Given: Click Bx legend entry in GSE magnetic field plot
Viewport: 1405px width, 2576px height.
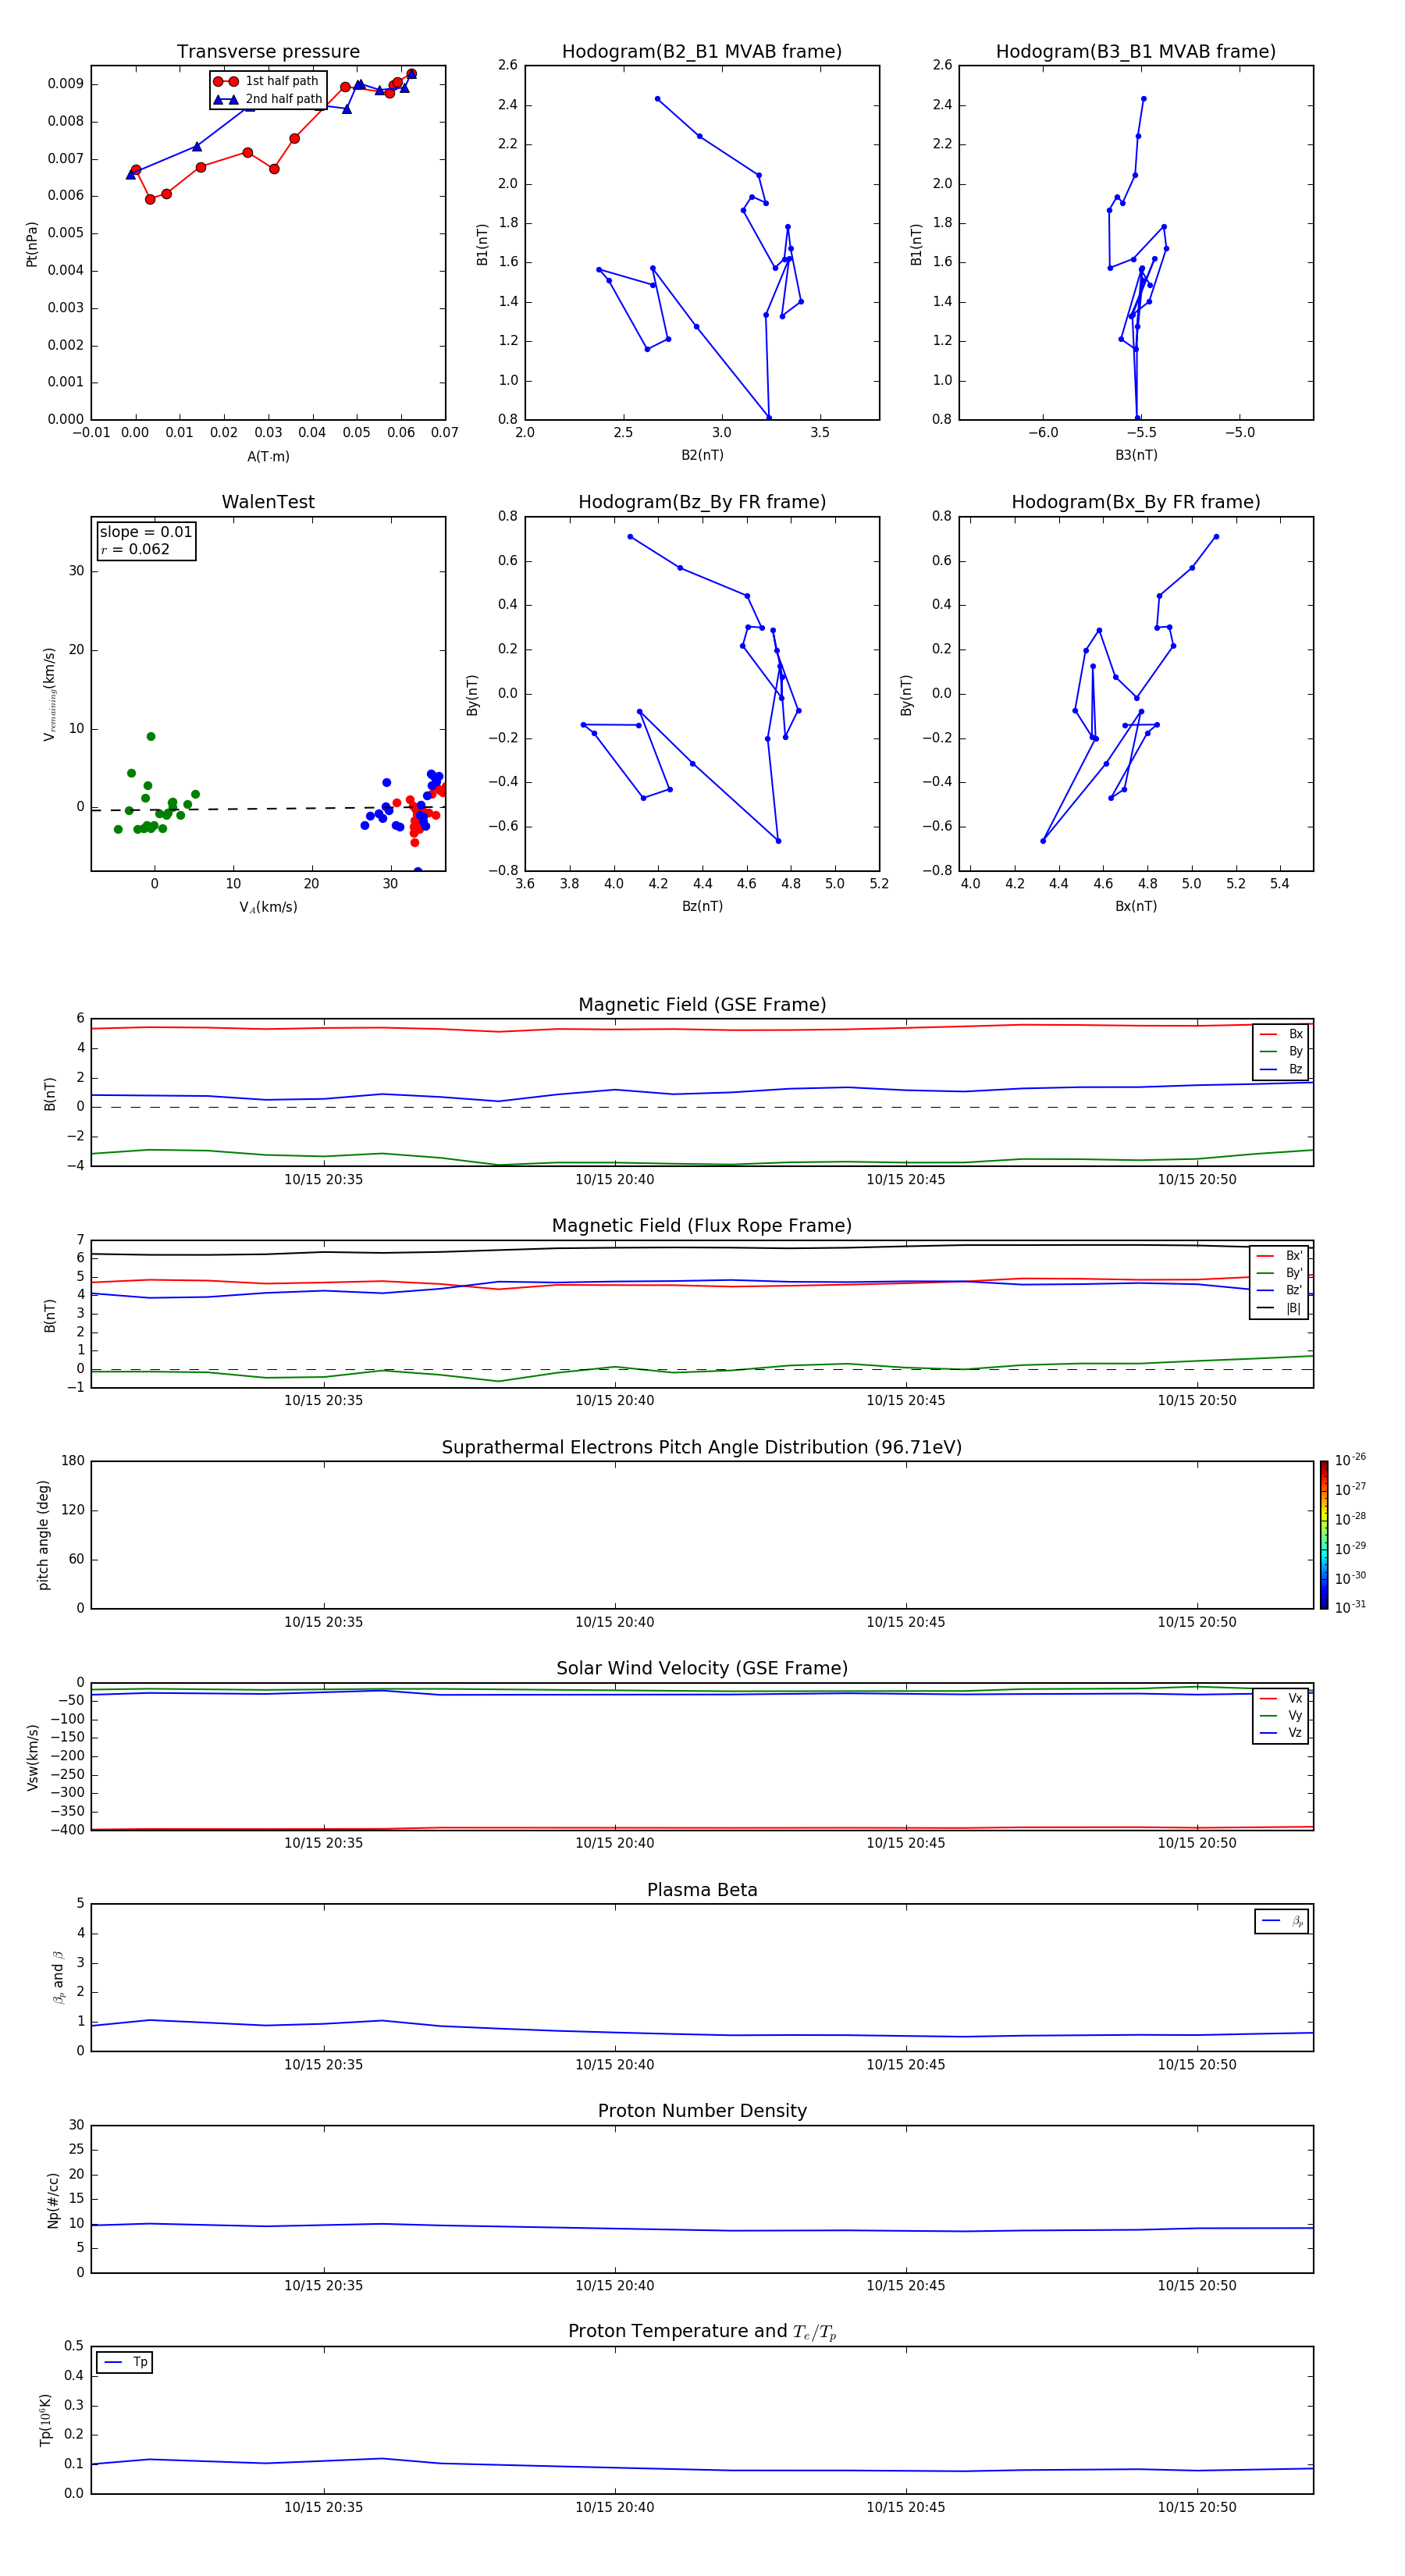Looking at the screenshot, I should tap(1282, 1034).
